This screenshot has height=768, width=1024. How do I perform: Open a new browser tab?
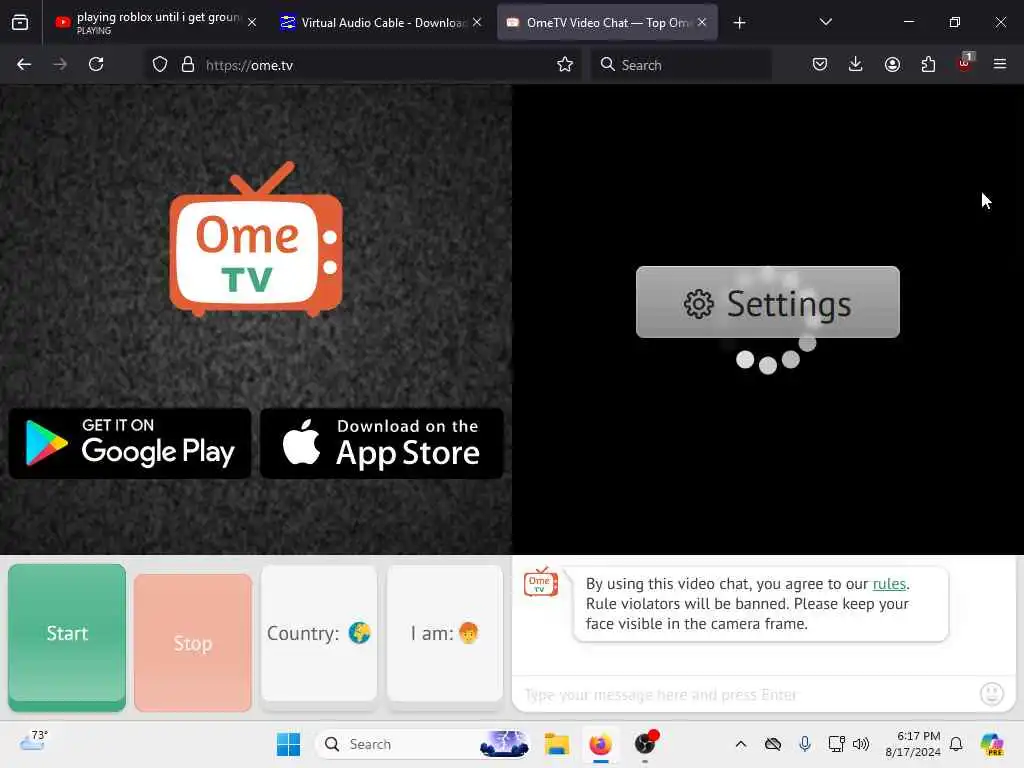click(x=739, y=23)
